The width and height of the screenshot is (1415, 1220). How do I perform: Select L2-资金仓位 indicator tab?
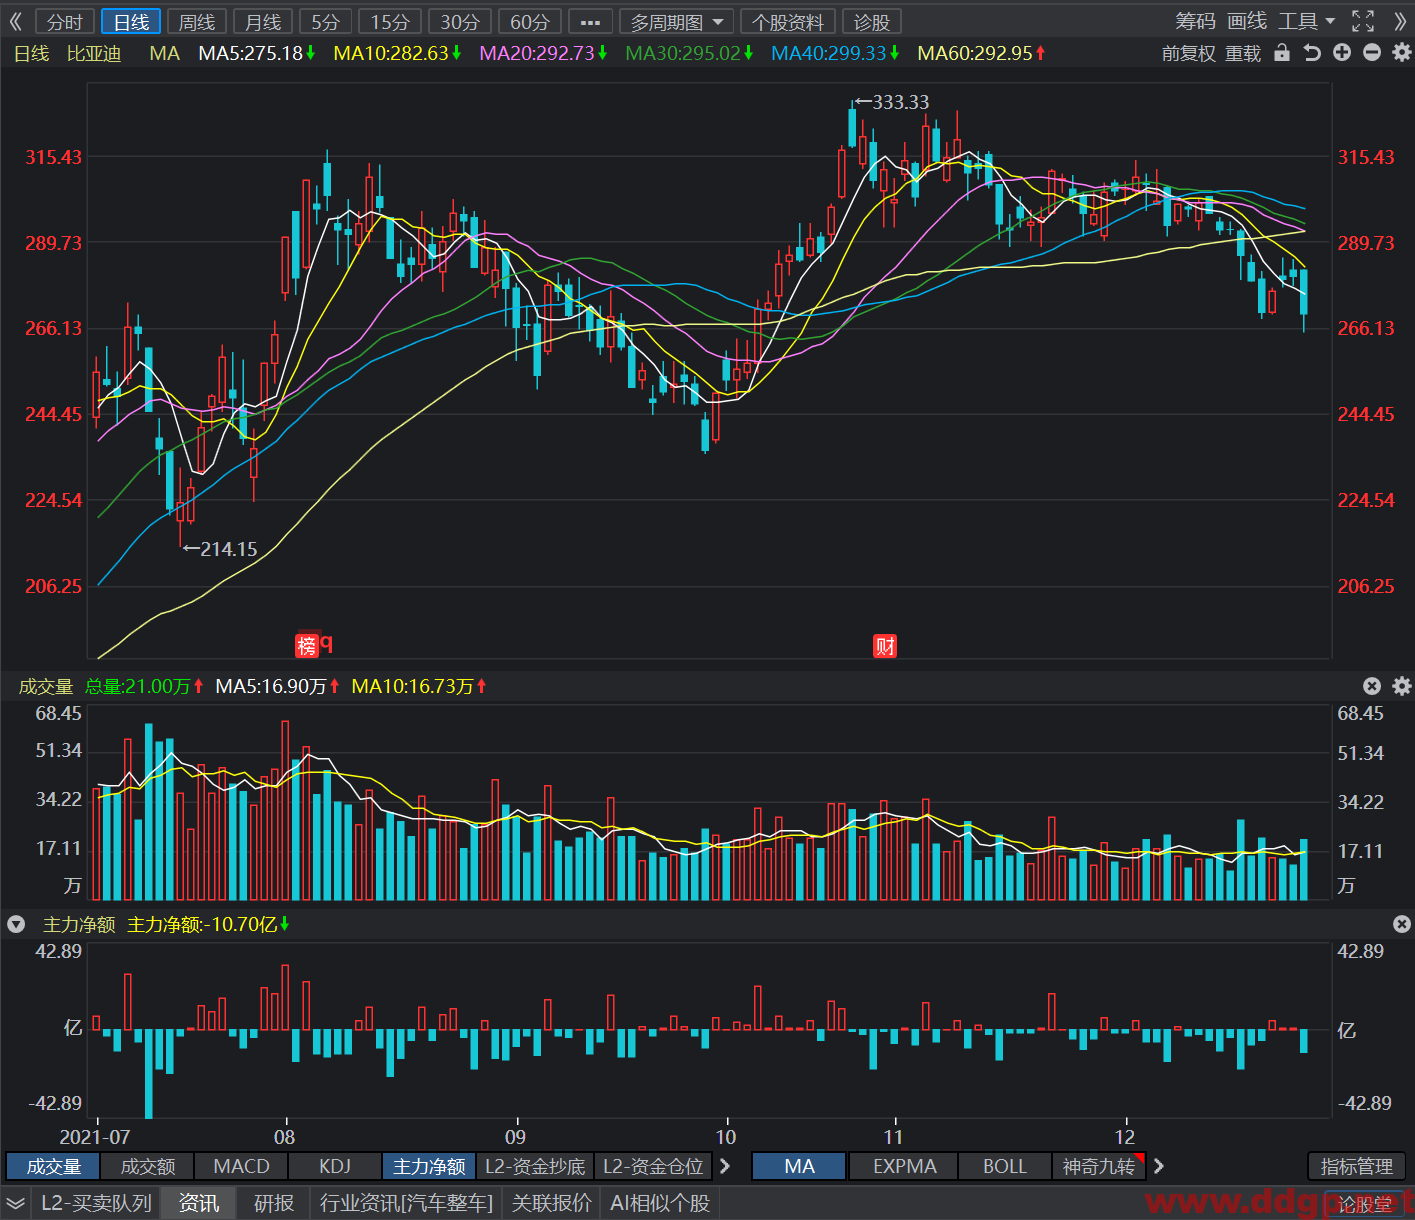653,1166
